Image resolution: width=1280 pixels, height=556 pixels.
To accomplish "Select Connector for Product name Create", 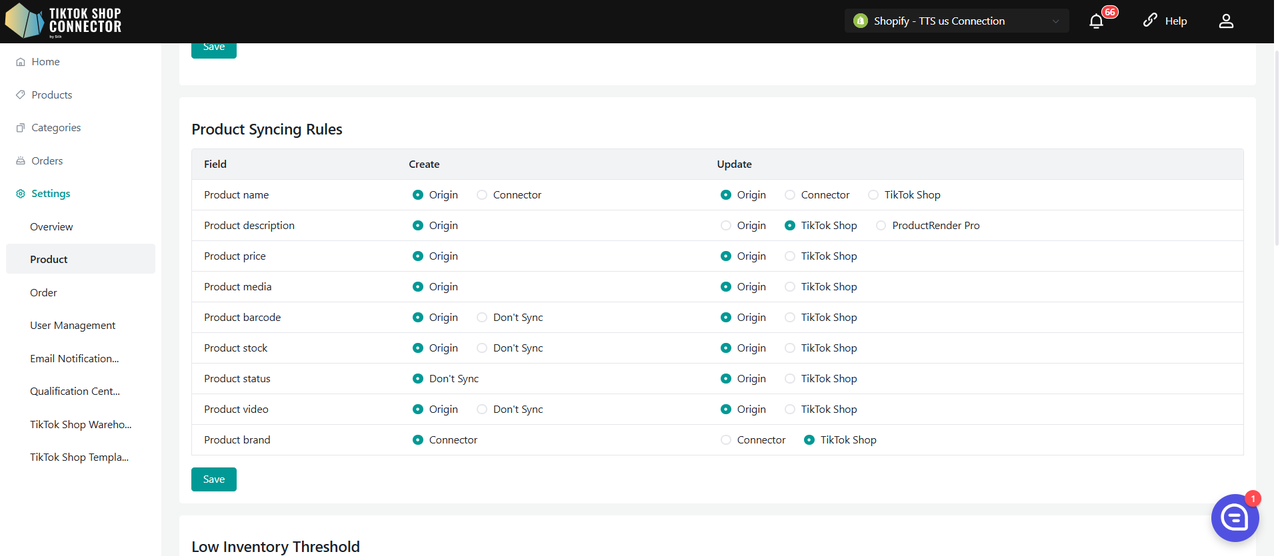I will (x=482, y=195).
